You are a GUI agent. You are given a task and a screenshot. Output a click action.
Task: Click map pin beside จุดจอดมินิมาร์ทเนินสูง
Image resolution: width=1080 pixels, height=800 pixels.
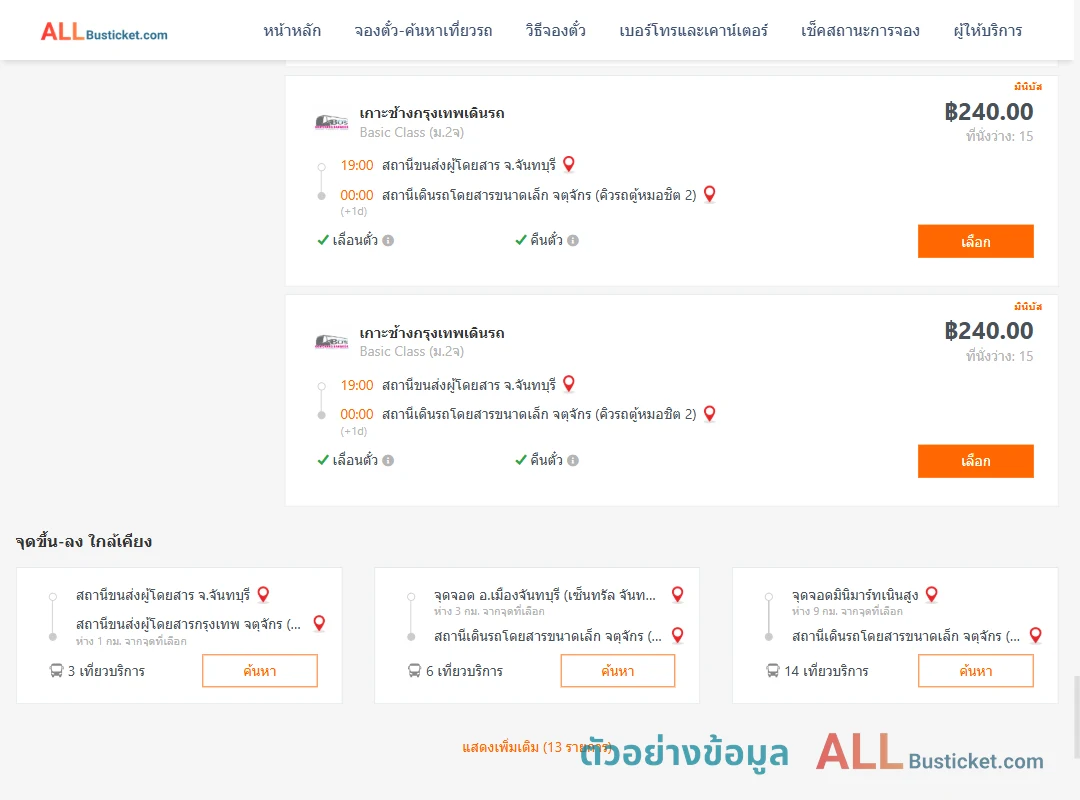(x=932, y=594)
